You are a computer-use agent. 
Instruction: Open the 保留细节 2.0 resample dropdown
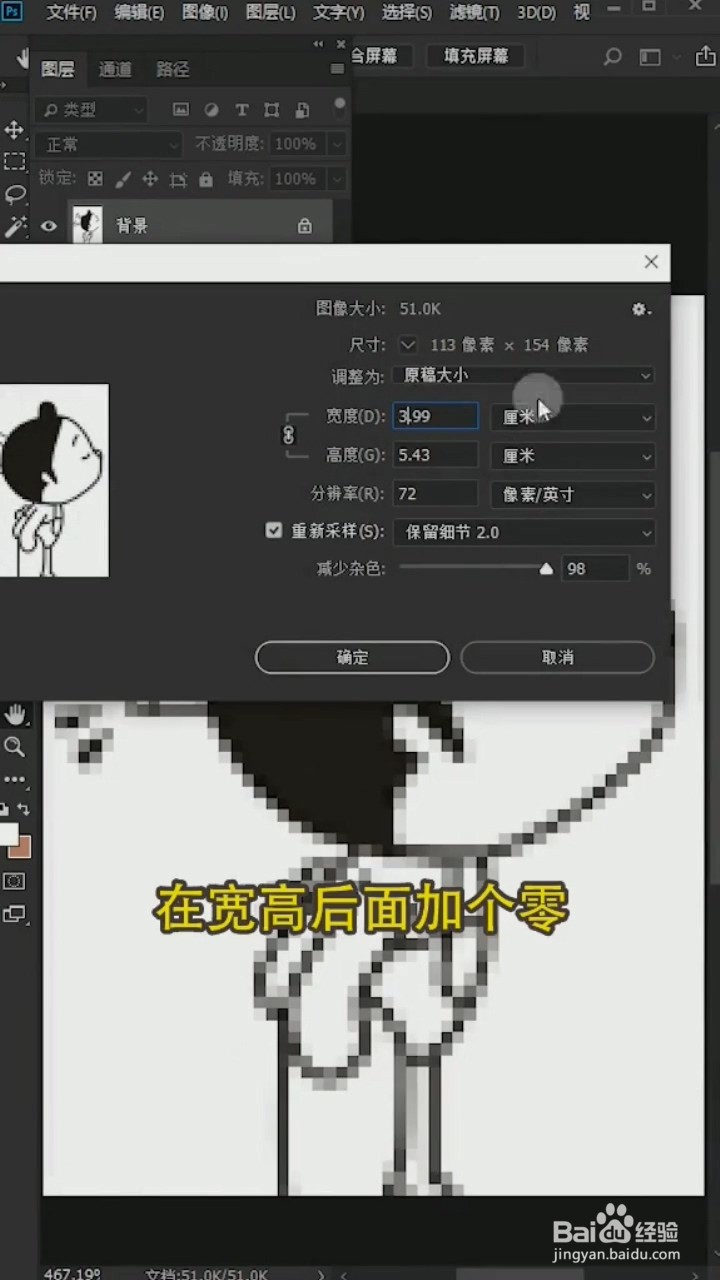(524, 532)
